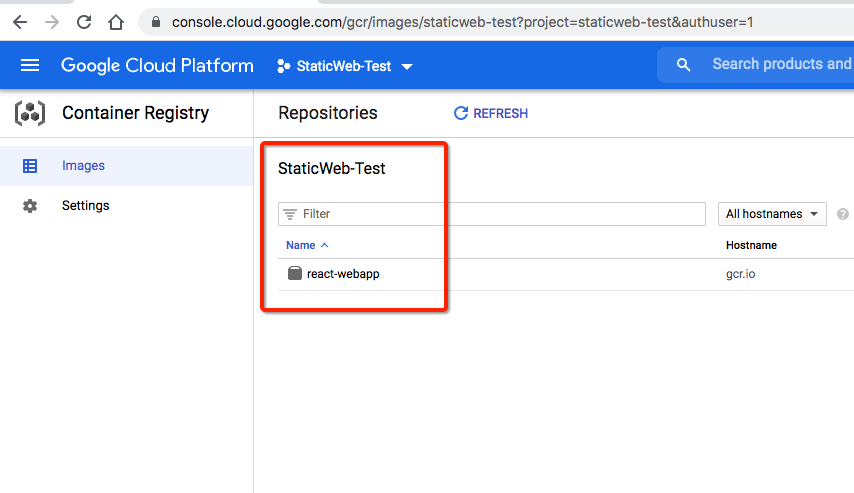Click the Settings gear icon
This screenshot has width=854, height=493.
point(30,206)
